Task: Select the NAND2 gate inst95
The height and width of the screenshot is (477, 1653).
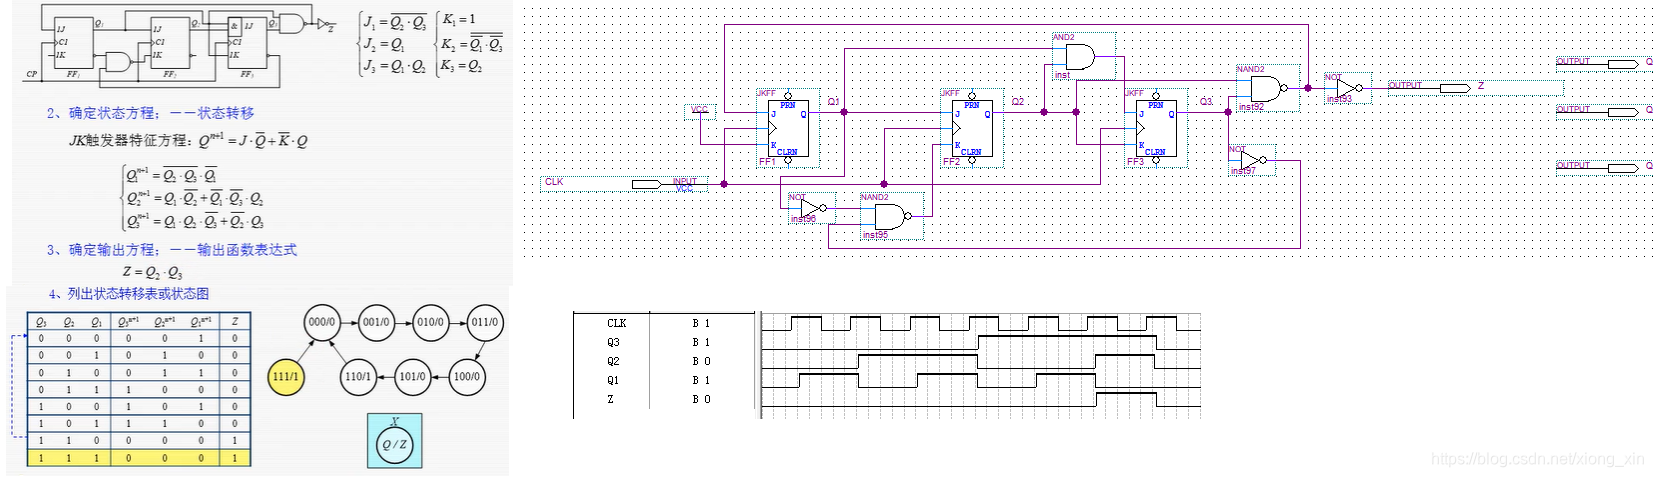Action: pyautogui.click(x=889, y=216)
